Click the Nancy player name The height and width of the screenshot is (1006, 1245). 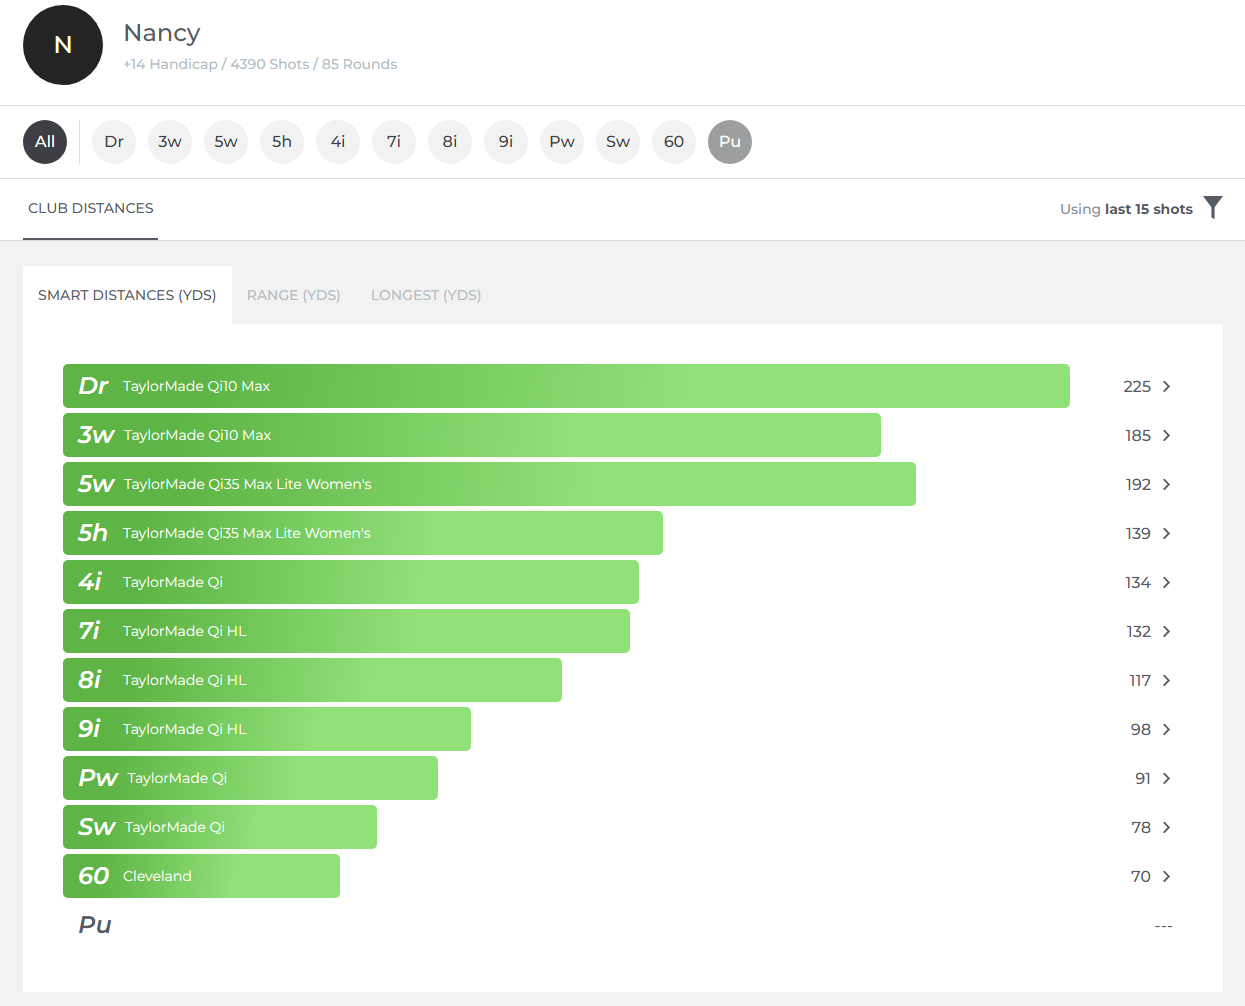162,33
